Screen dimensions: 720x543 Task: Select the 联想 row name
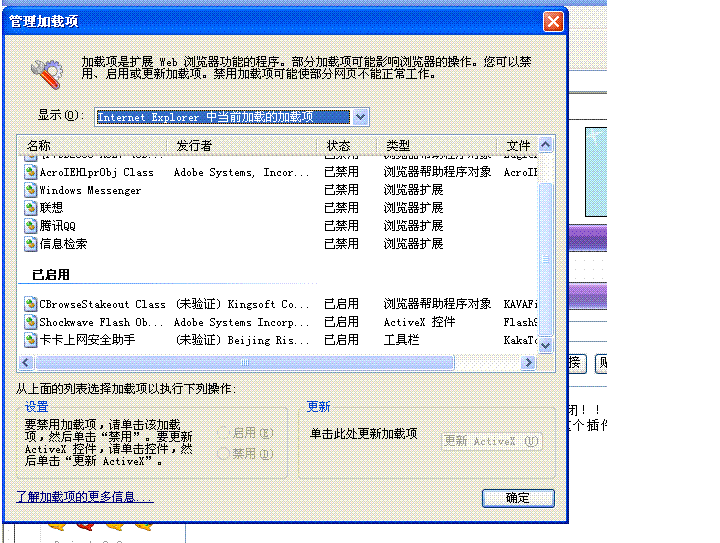click(x=51, y=208)
